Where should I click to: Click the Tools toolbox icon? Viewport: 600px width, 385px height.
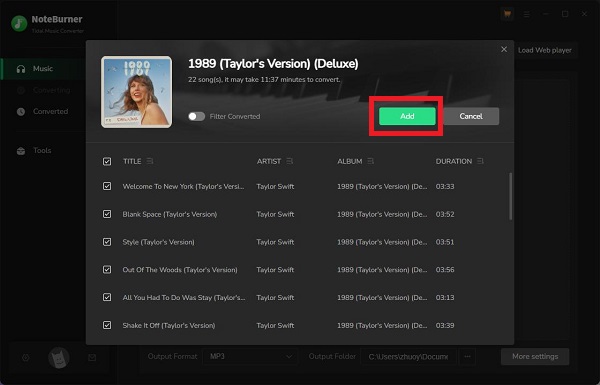[21, 151]
